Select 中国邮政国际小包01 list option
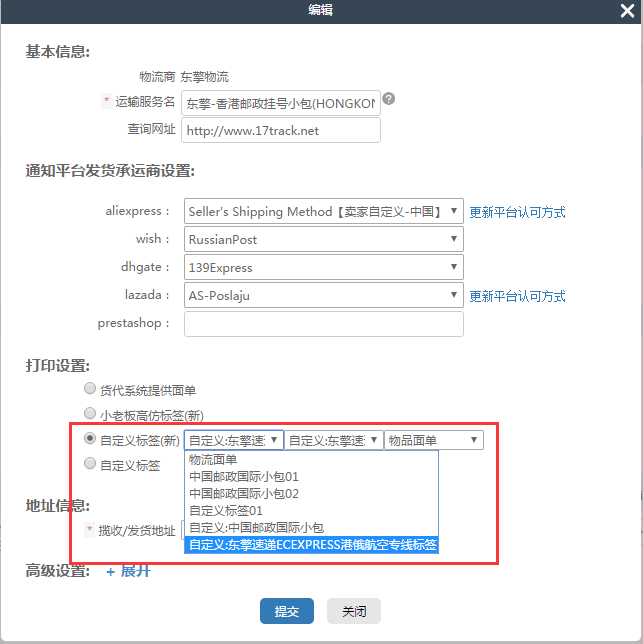The height and width of the screenshot is (644, 643). pyautogui.click(x=244, y=477)
